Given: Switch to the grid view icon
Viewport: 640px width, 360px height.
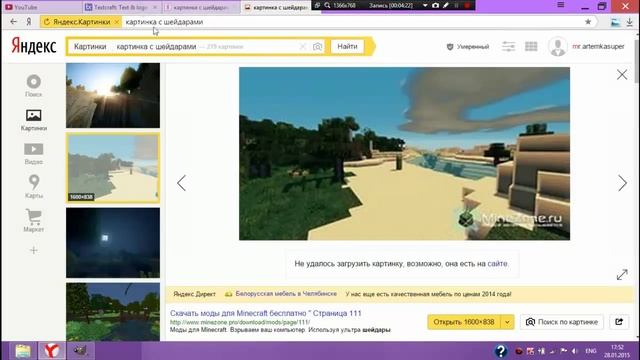Looking at the screenshot, I should click(x=531, y=47).
